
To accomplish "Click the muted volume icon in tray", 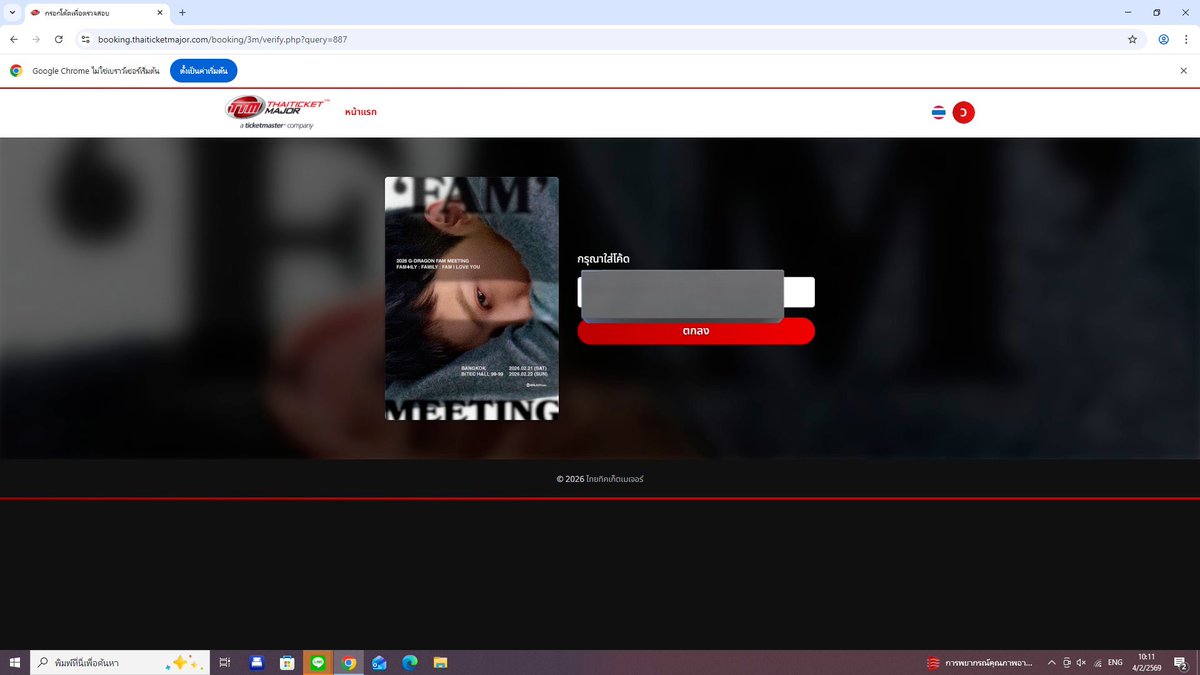I will 1082,662.
